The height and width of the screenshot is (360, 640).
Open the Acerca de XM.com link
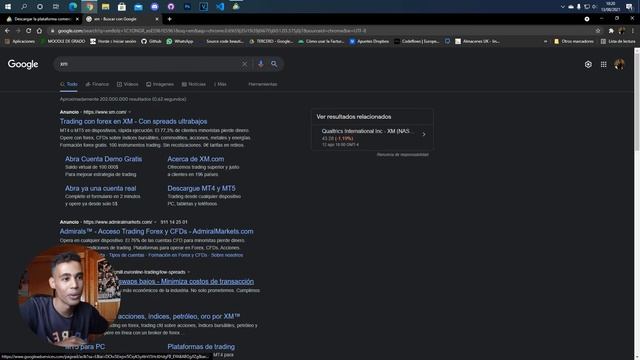click(196, 159)
